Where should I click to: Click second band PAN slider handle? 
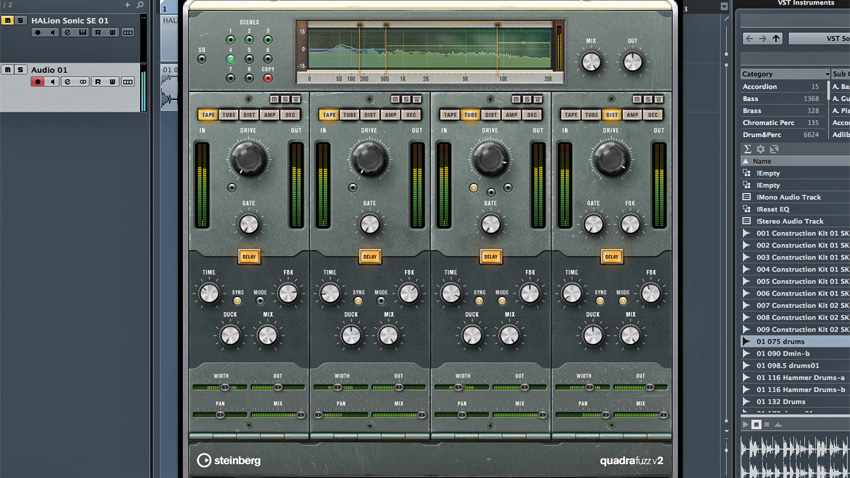[x=319, y=415]
